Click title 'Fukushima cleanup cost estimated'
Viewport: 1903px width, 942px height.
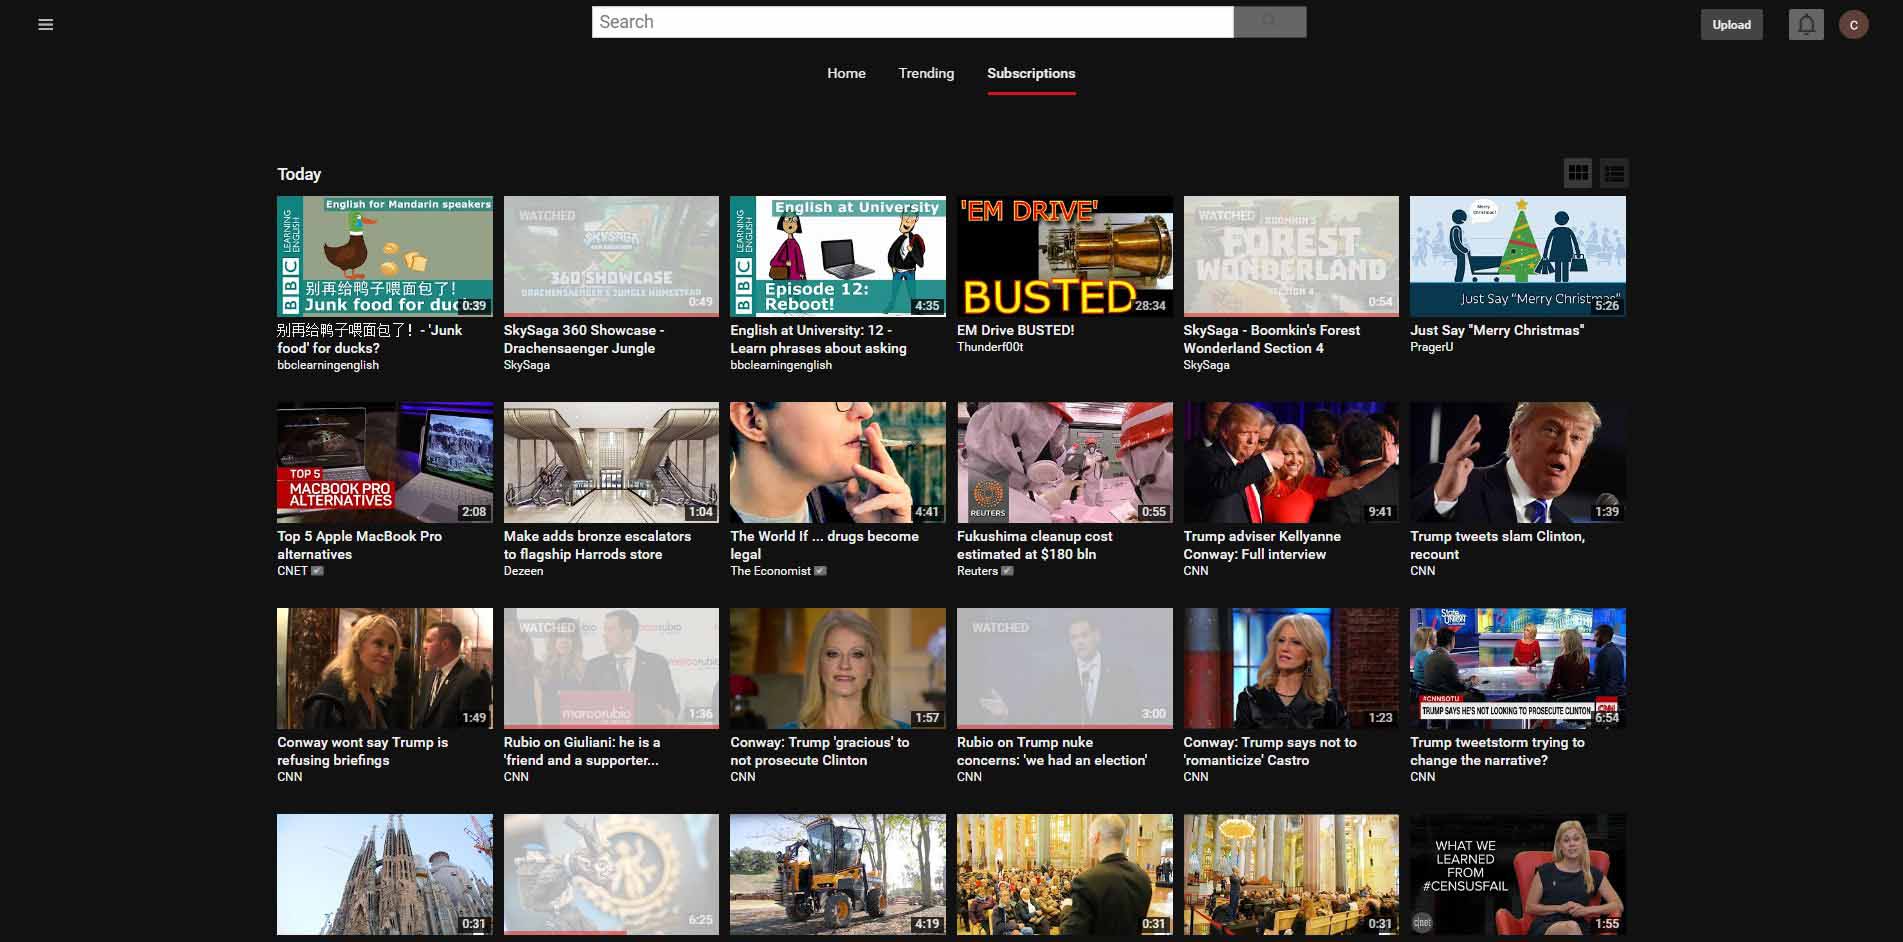pos(1034,545)
